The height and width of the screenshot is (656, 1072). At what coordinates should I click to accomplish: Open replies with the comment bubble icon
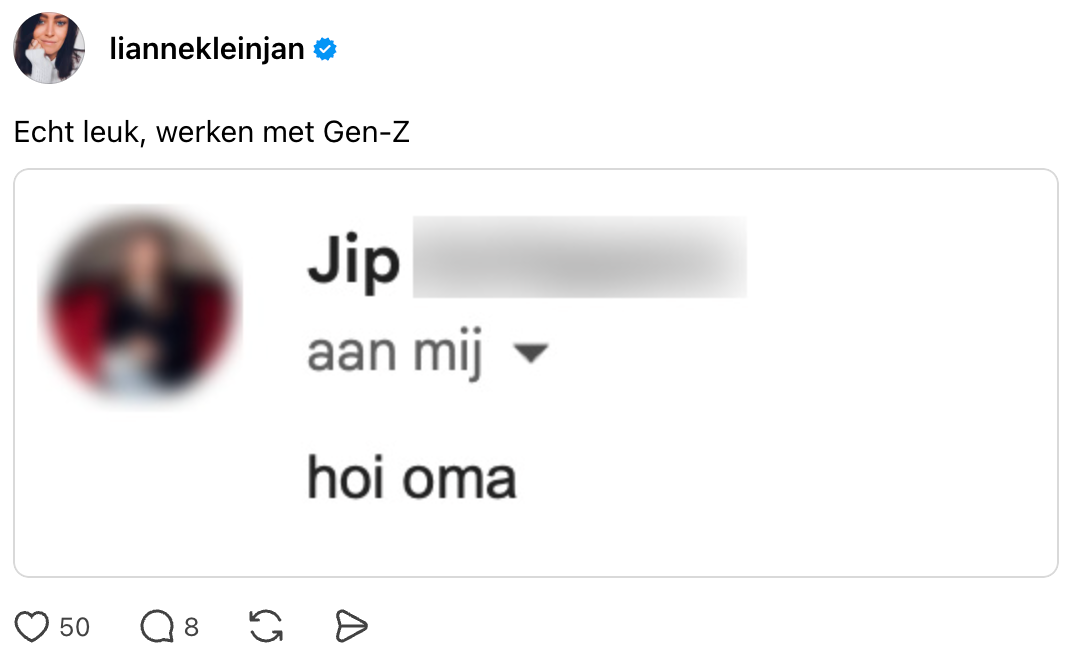[156, 627]
